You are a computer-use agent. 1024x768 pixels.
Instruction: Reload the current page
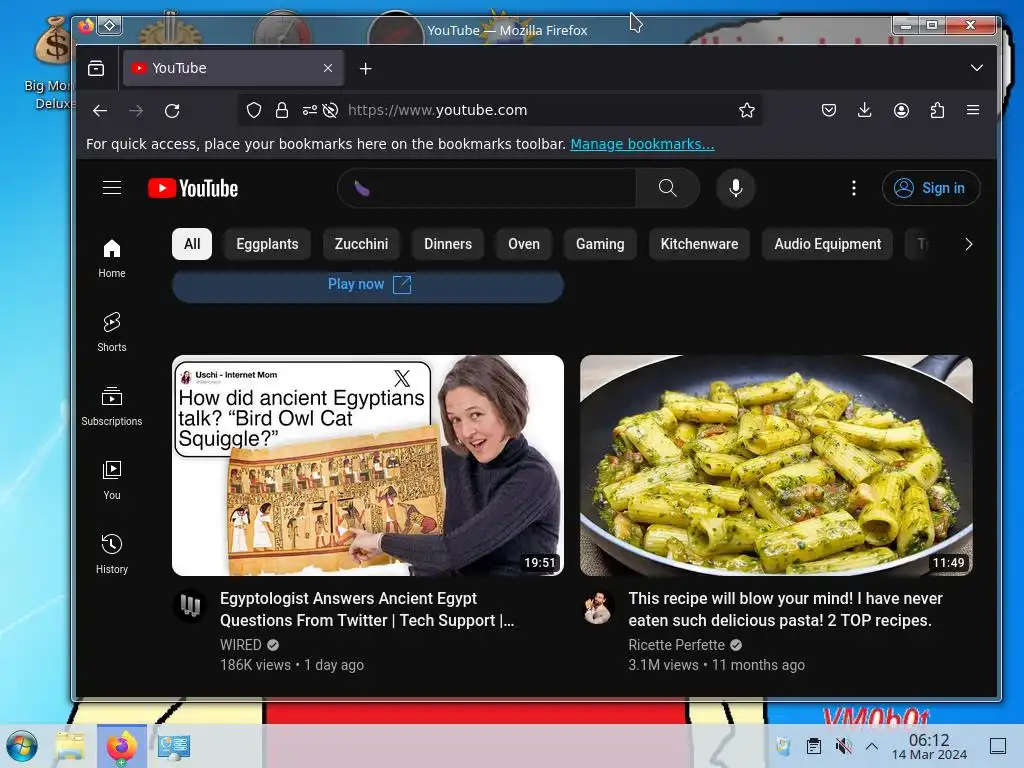[172, 110]
